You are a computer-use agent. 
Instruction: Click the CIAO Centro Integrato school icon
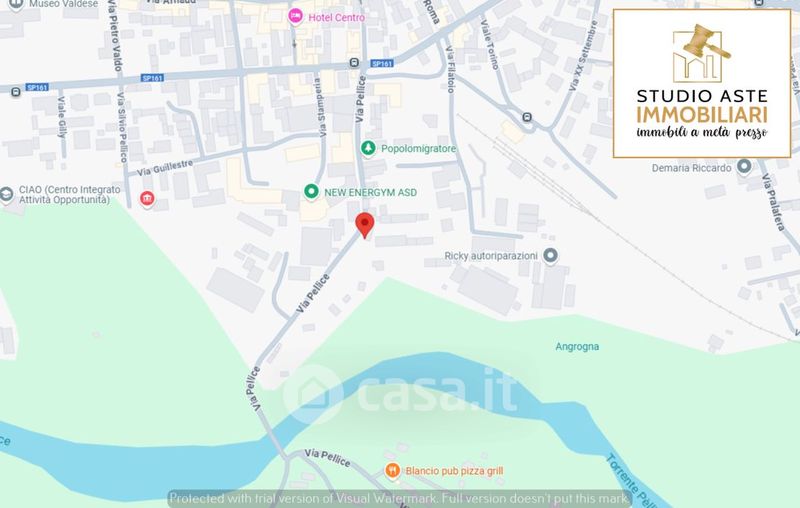click(6, 195)
